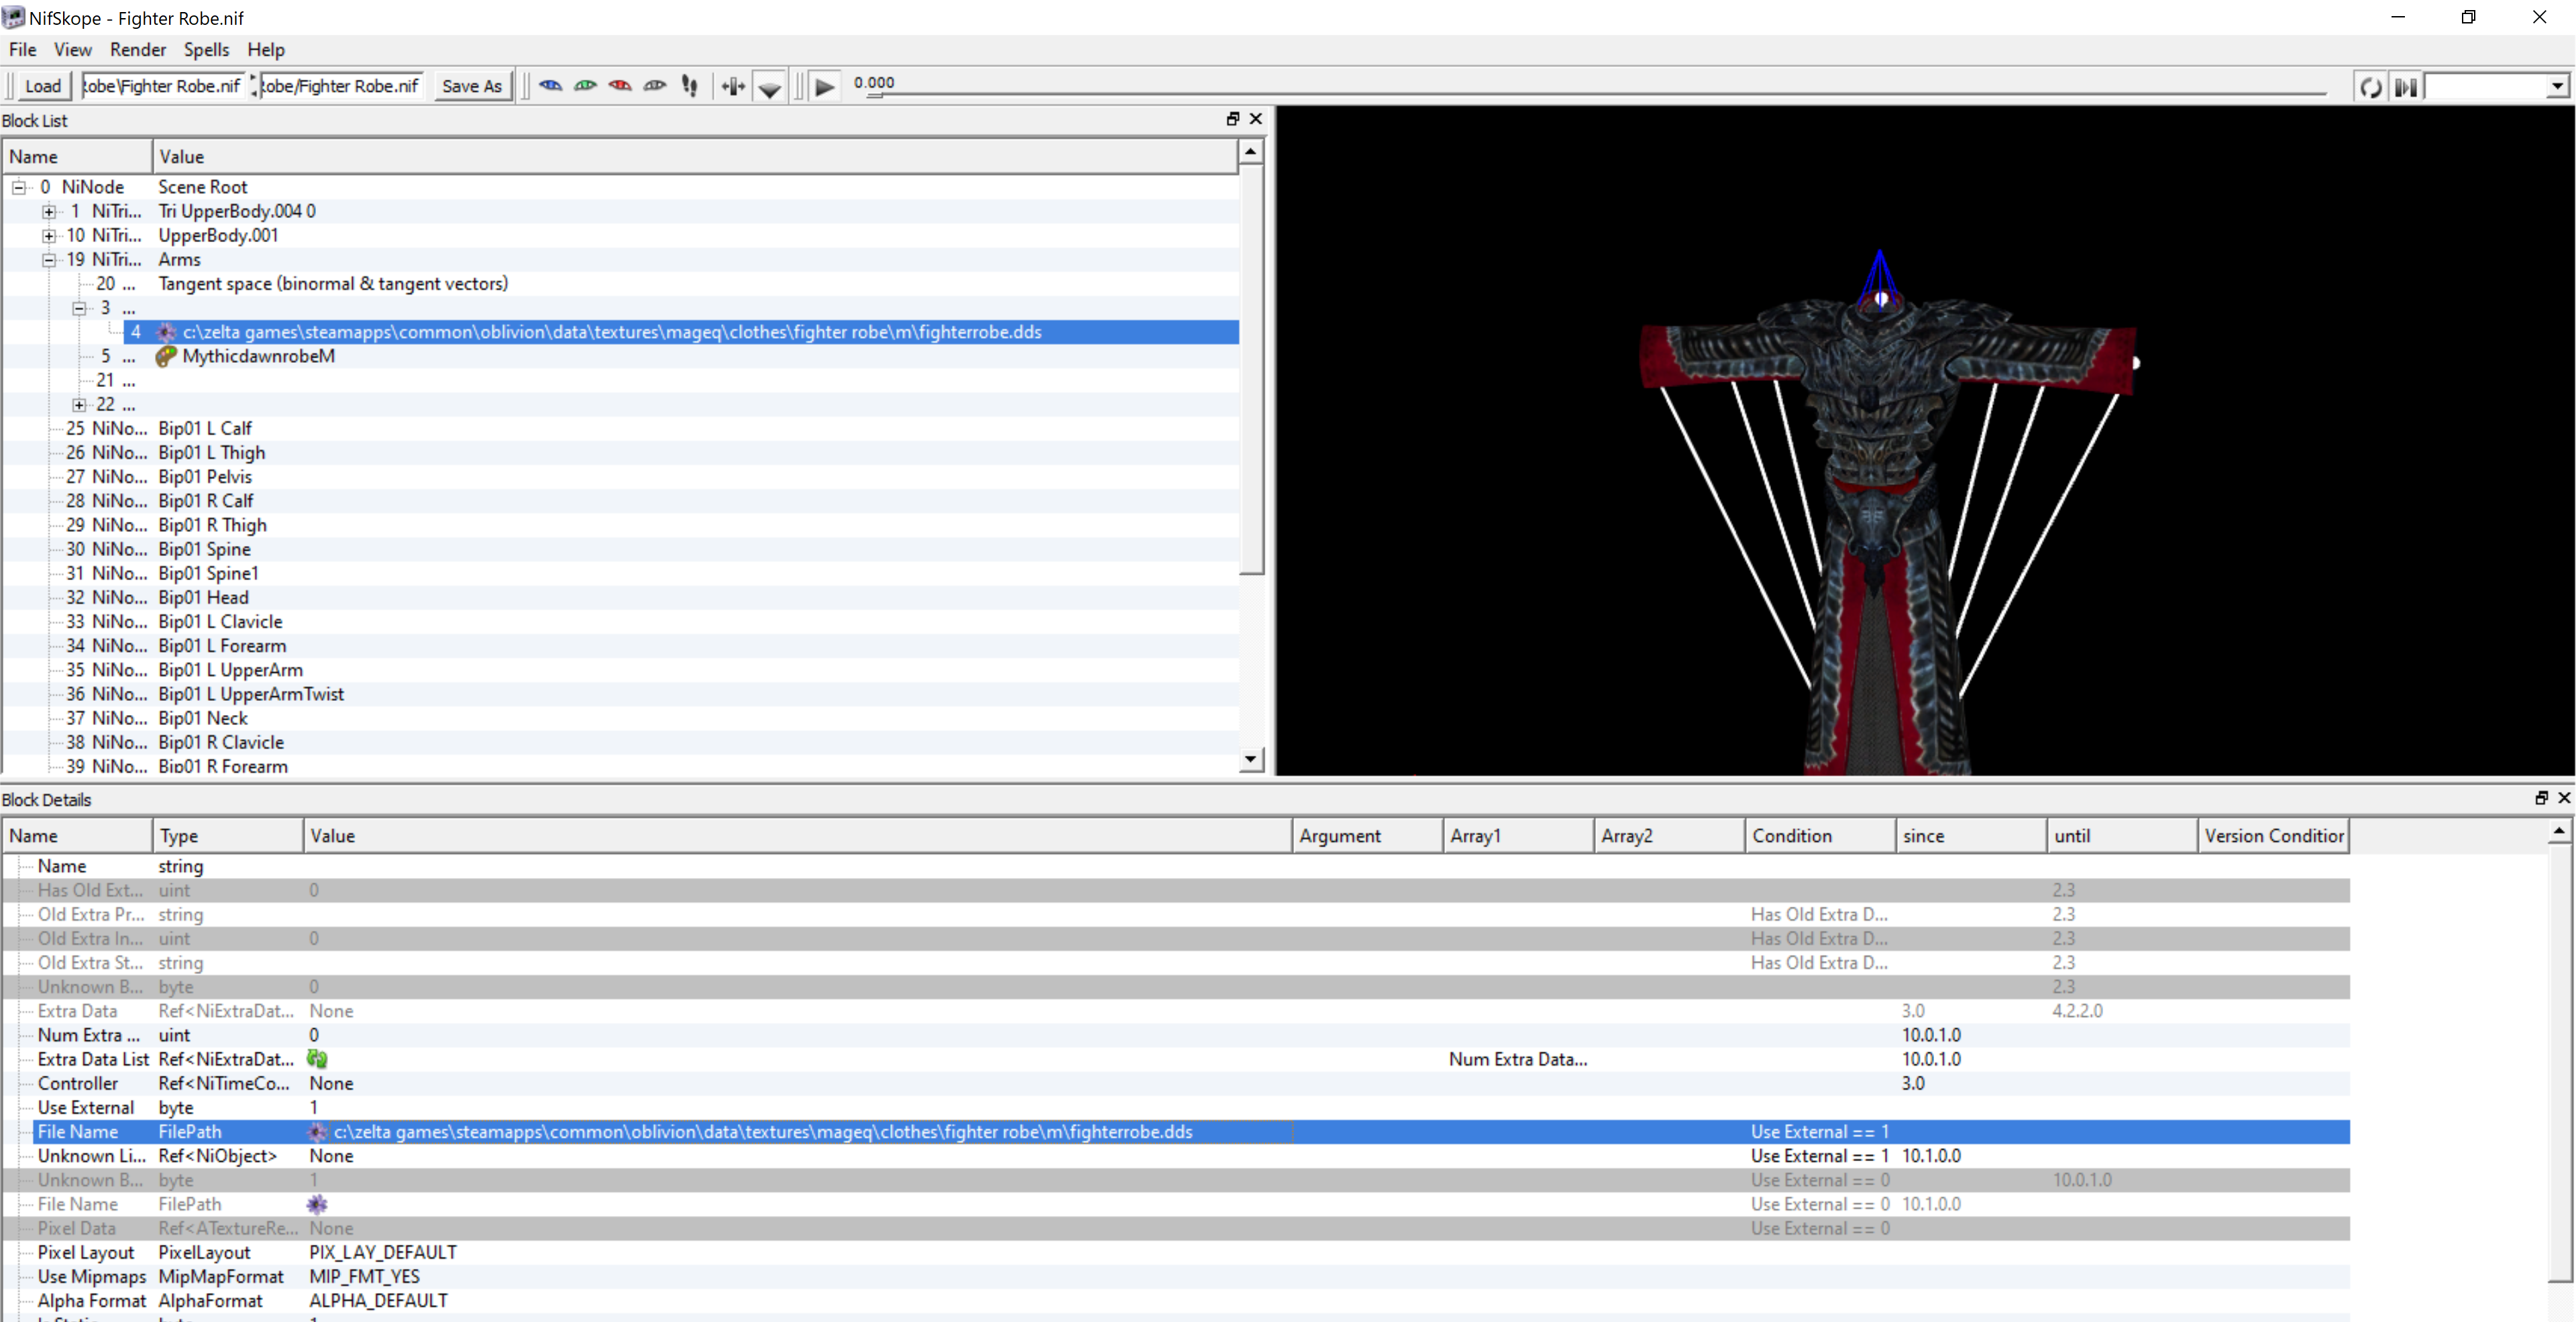Open the Render menu

tap(137, 49)
